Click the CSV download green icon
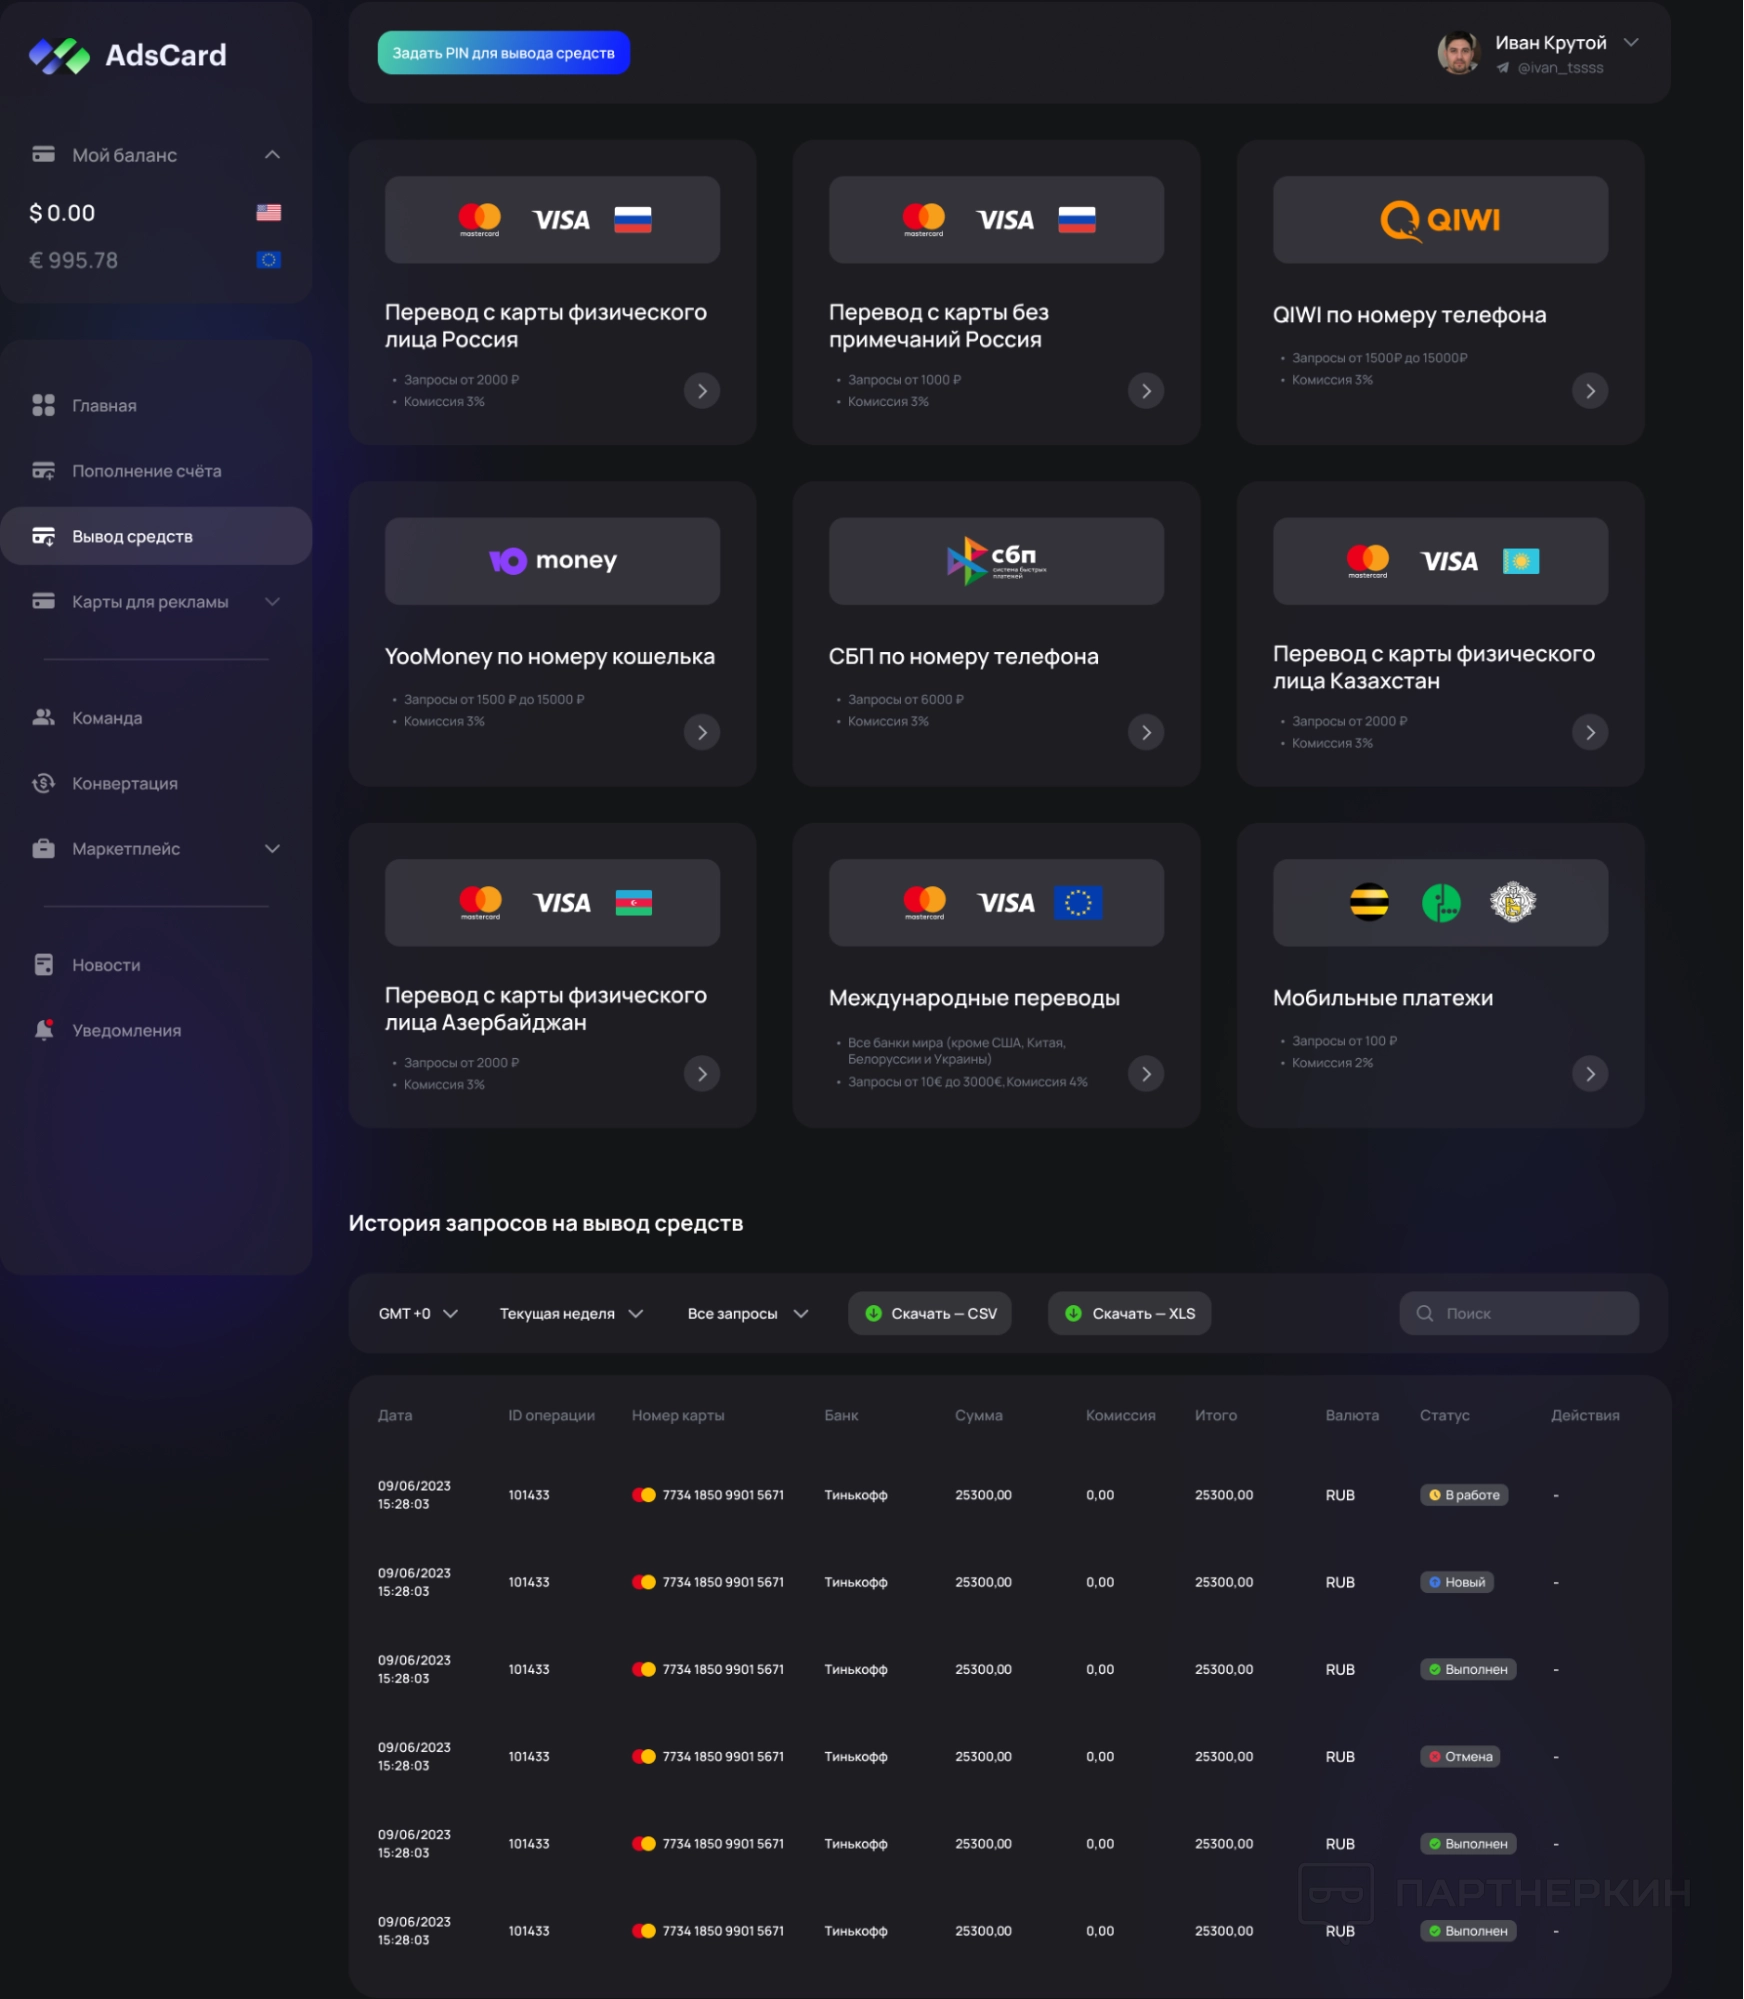1744x1999 pixels. (x=873, y=1313)
